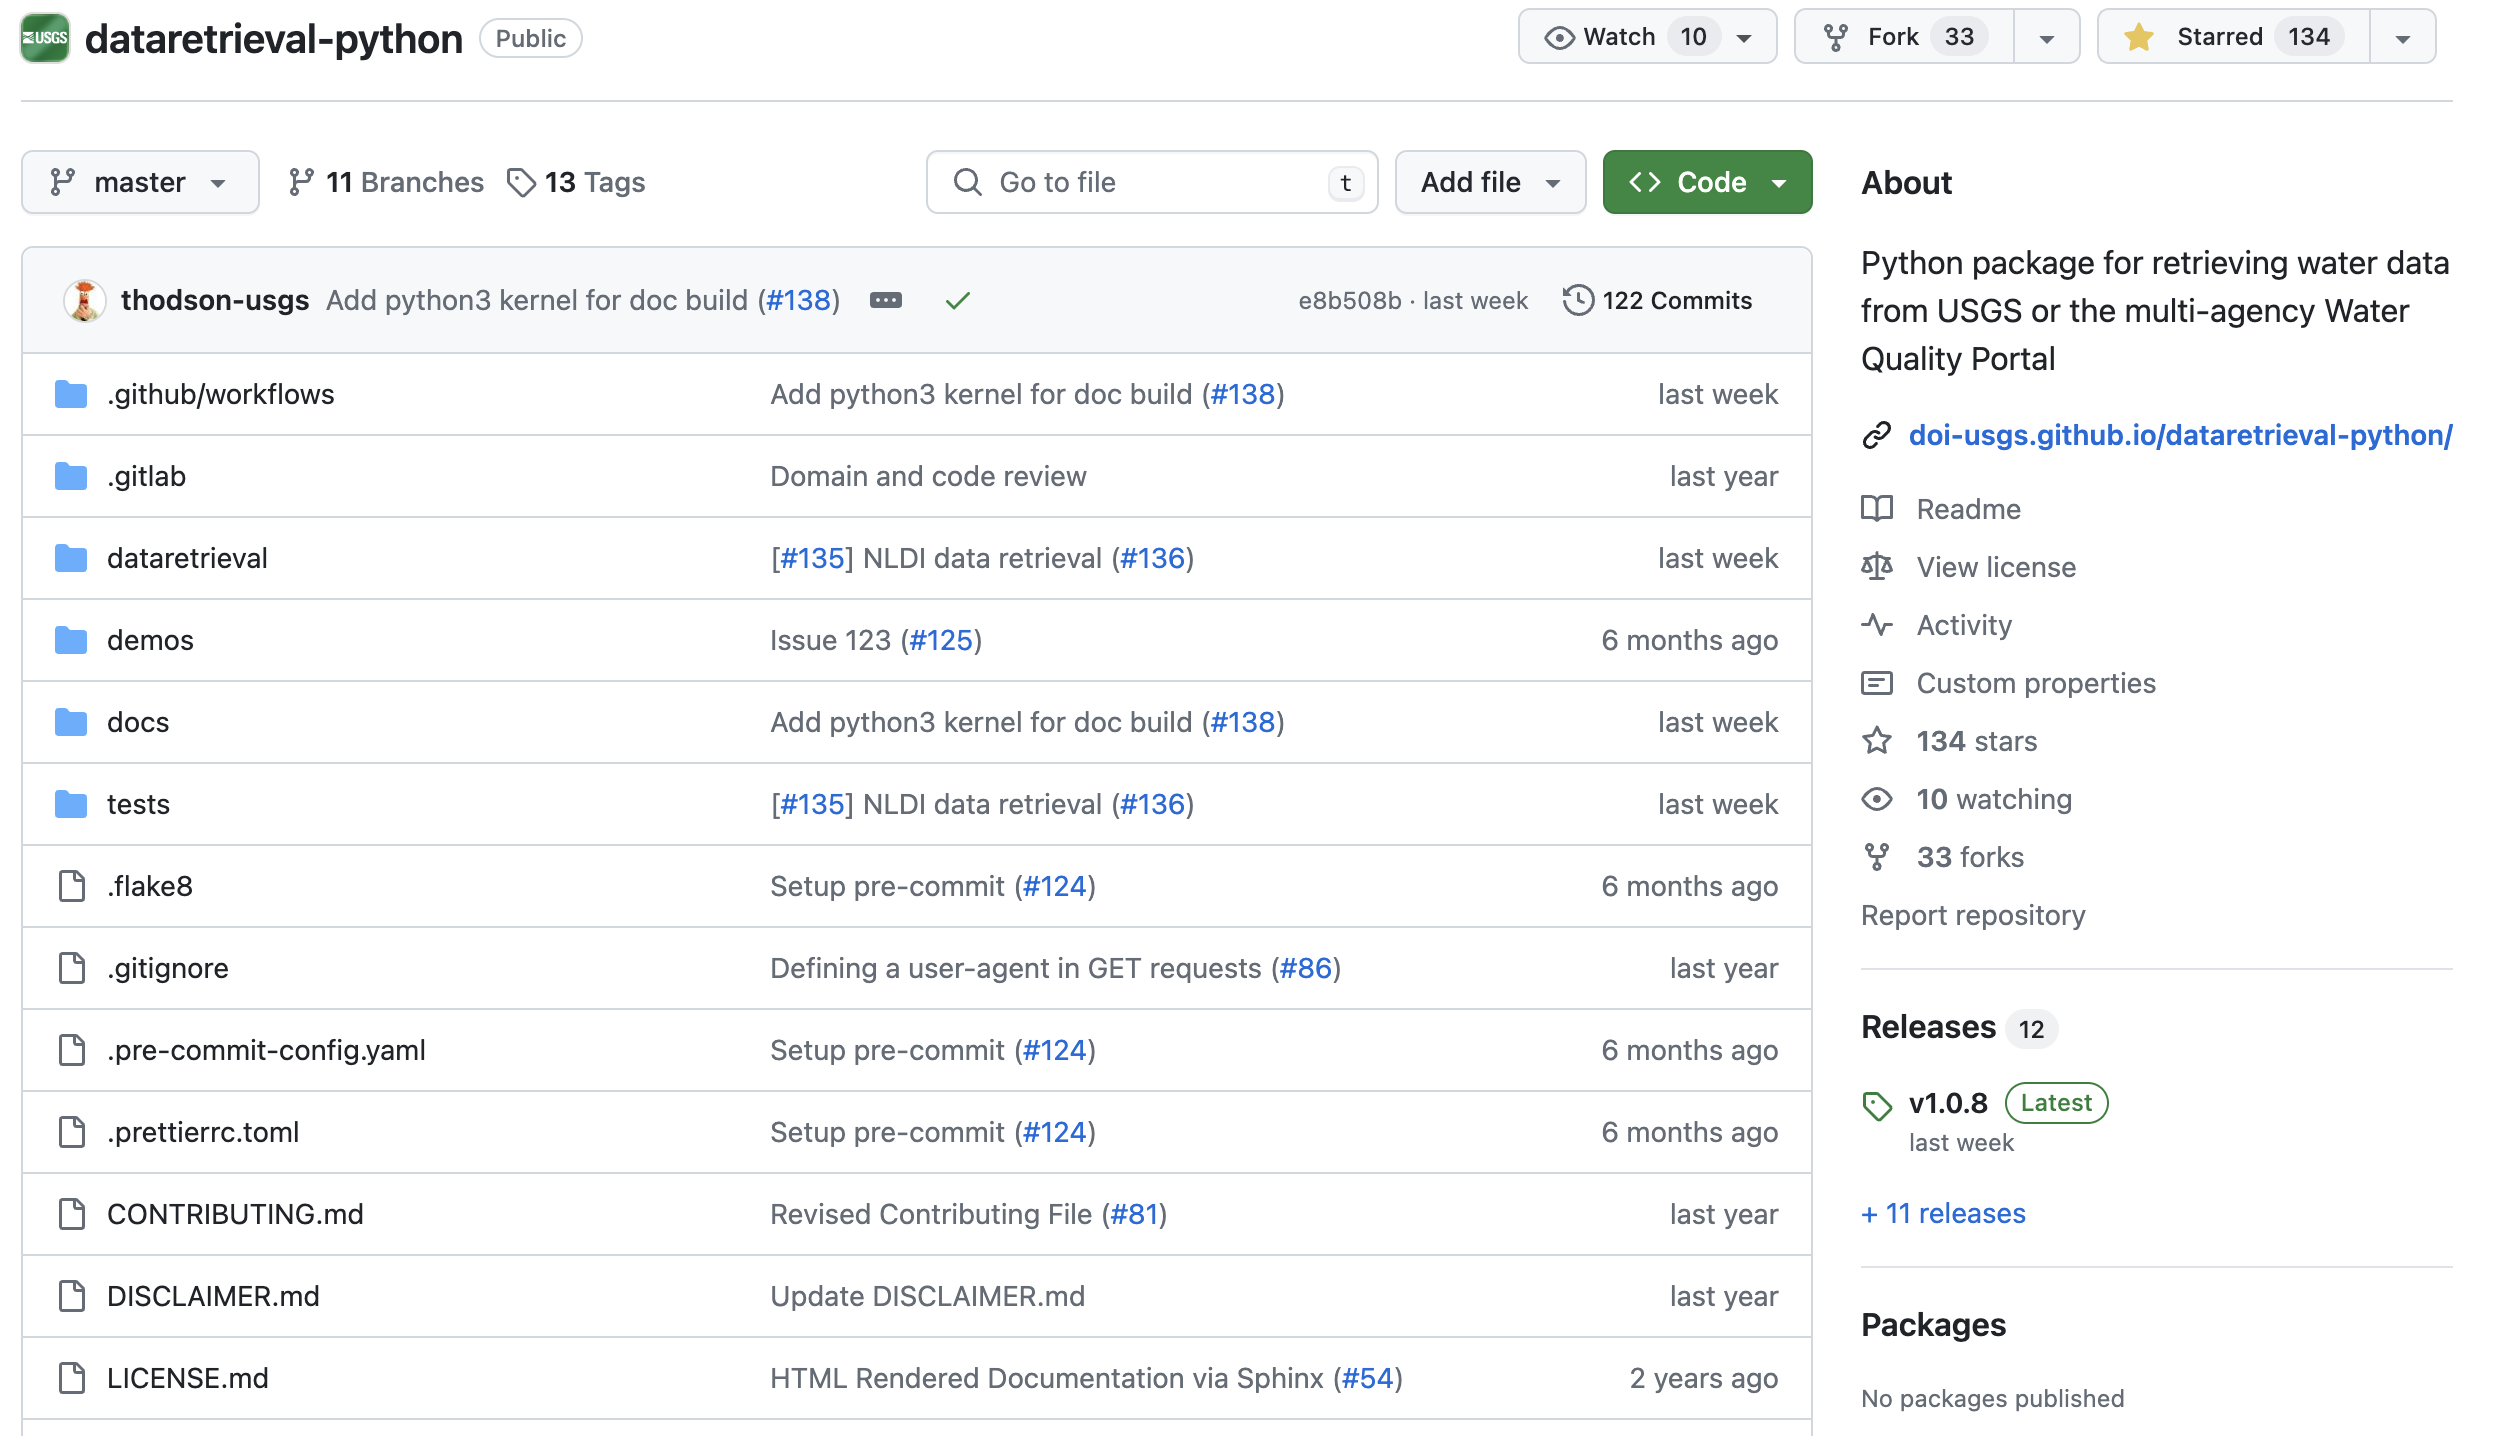Image resolution: width=2520 pixels, height=1436 pixels.
Task: View the 11 Branches link
Action: point(386,182)
